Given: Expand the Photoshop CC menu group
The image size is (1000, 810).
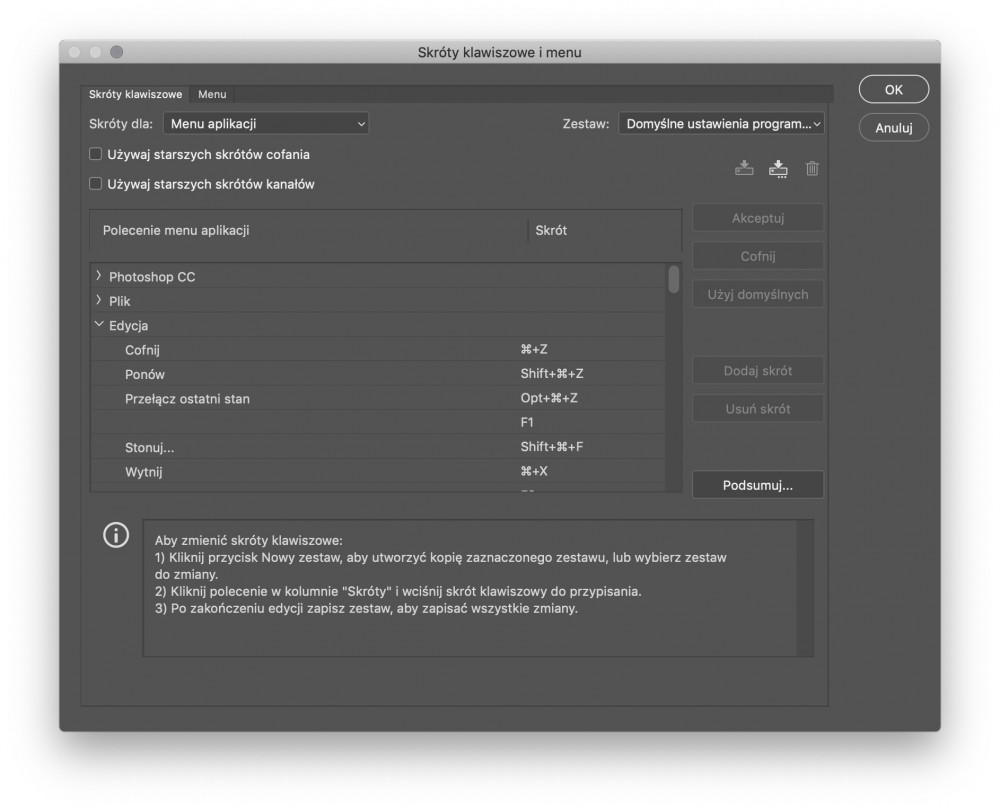Looking at the screenshot, I should coord(99,276).
